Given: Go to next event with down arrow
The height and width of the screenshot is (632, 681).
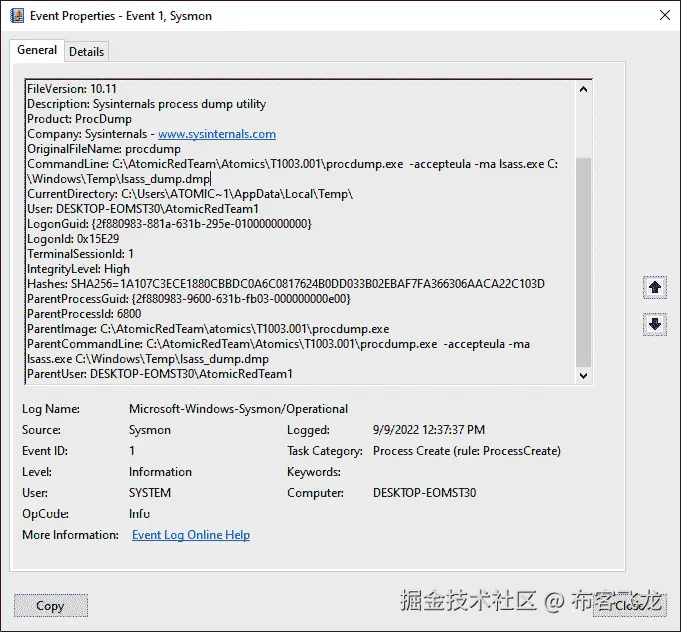Looking at the screenshot, I should coord(655,324).
